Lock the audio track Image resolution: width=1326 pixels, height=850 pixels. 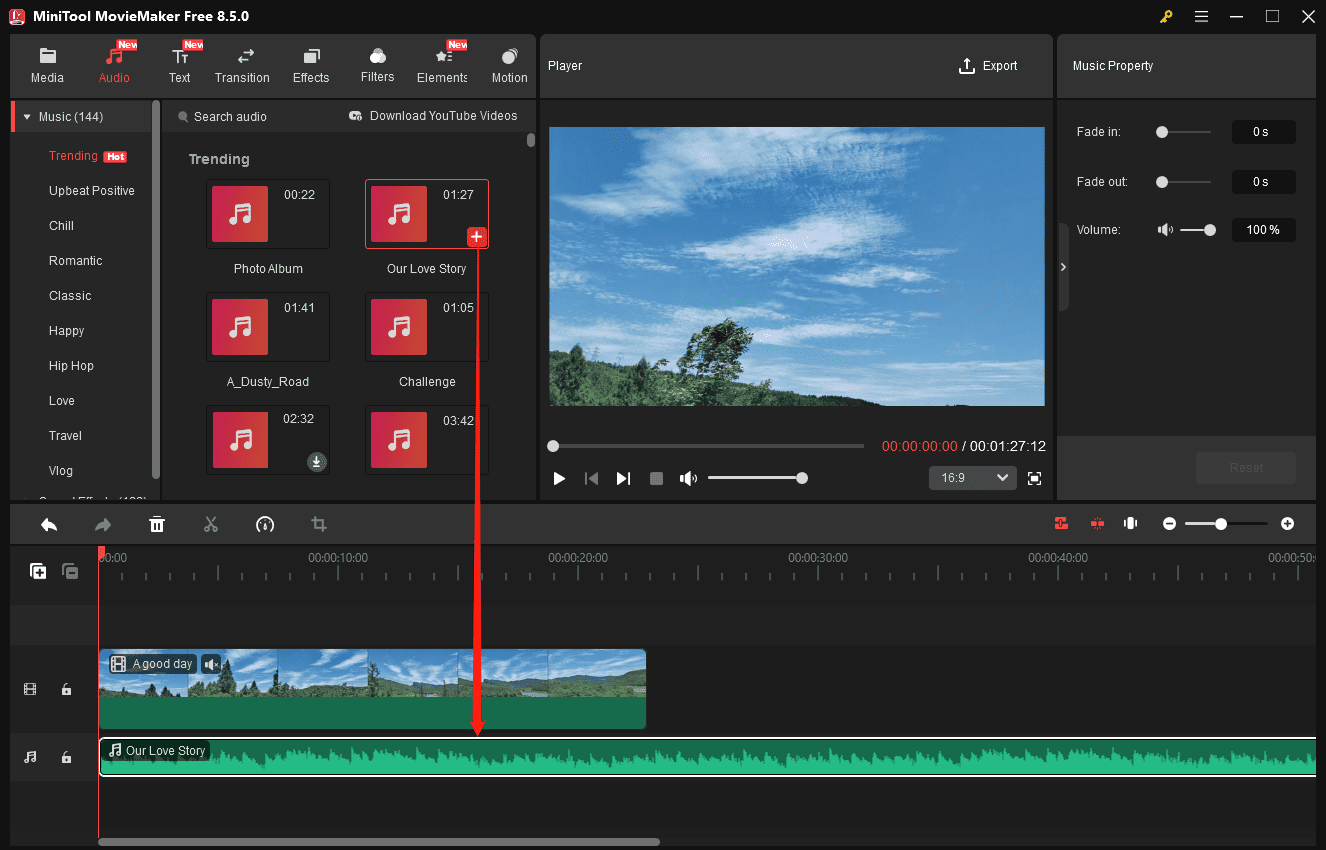point(66,757)
